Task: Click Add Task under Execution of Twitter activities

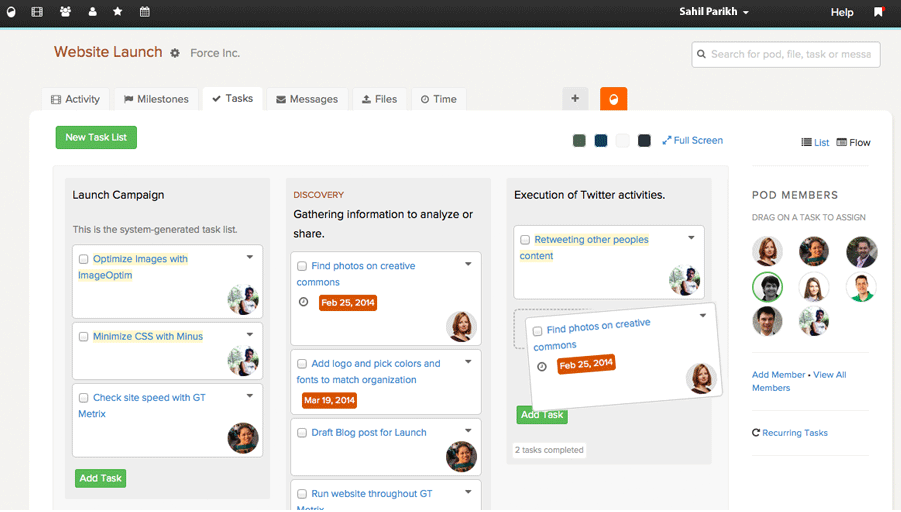Action: (x=542, y=415)
